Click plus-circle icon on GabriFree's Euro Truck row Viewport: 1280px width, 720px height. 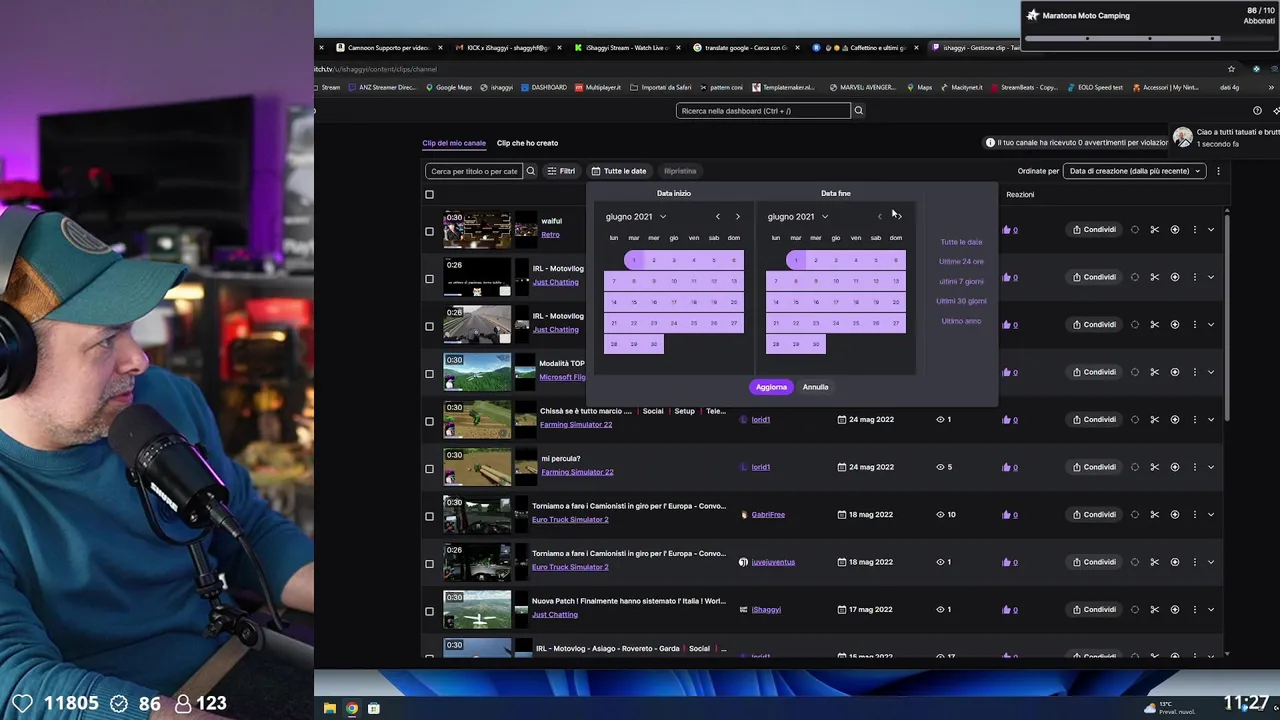click(1175, 514)
